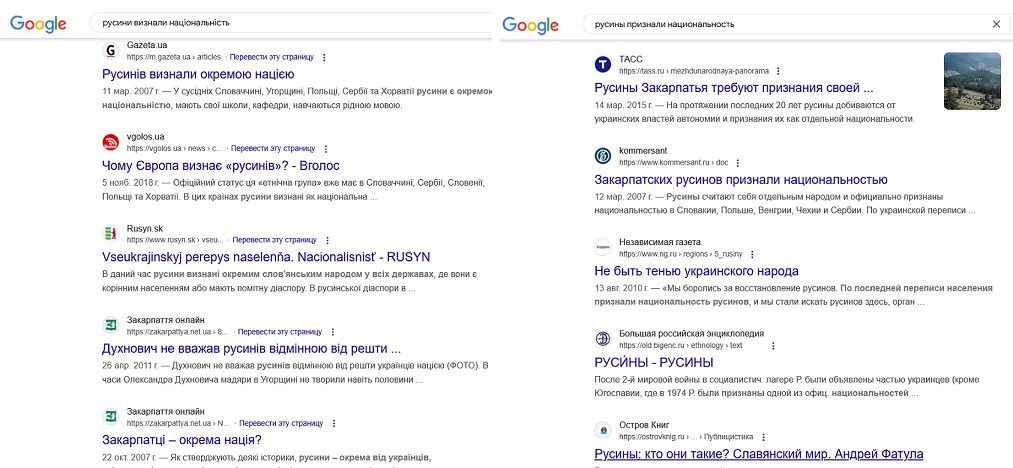The width and height of the screenshot is (1013, 468).
Task: Click the https://www.kommersant.ru › doc URL
Action: 673,163
